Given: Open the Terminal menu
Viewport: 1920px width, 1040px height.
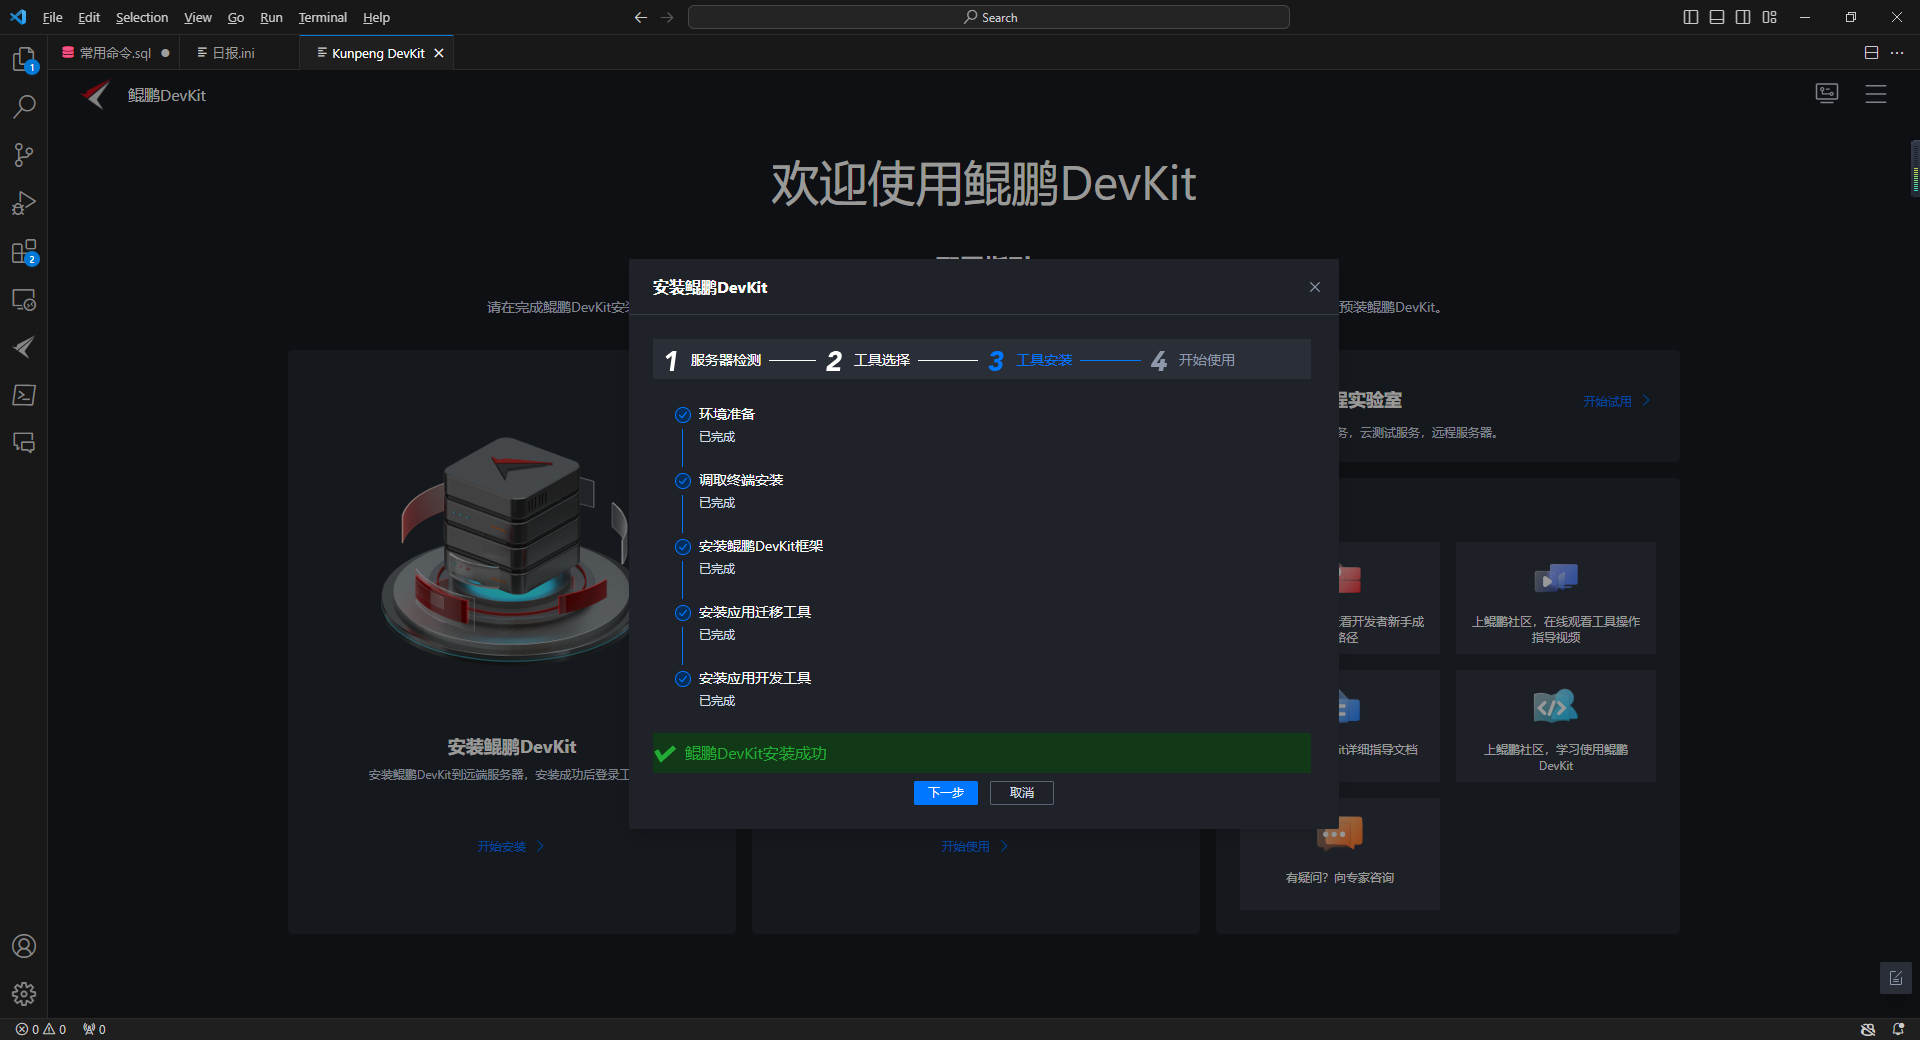Looking at the screenshot, I should pyautogui.click(x=322, y=17).
